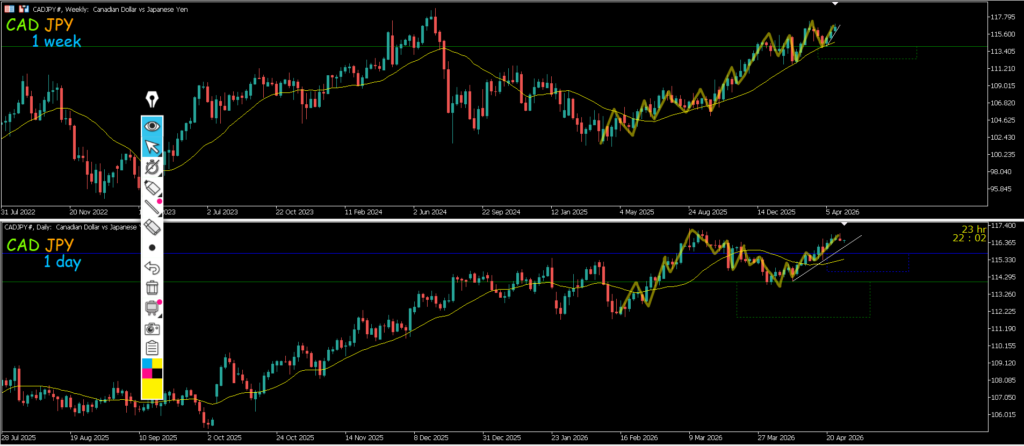
Task: Select the marker highlighter tool
Action: [x=152, y=187]
